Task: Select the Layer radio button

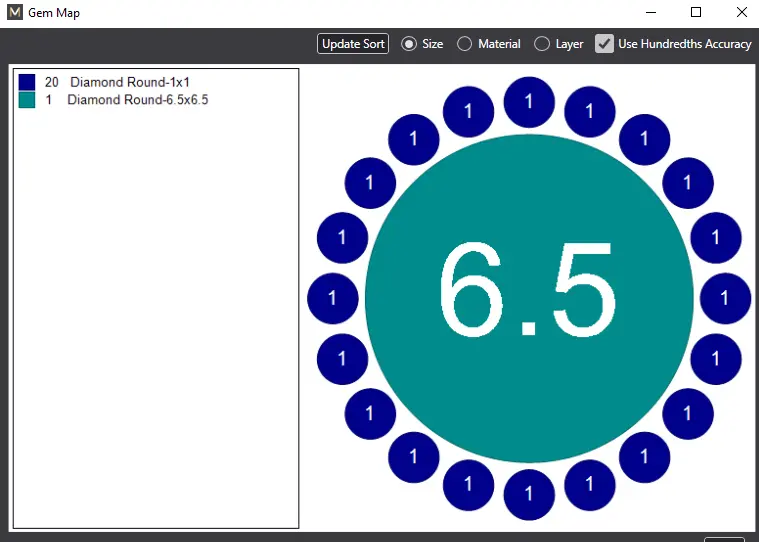Action: [x=542, y=44]
